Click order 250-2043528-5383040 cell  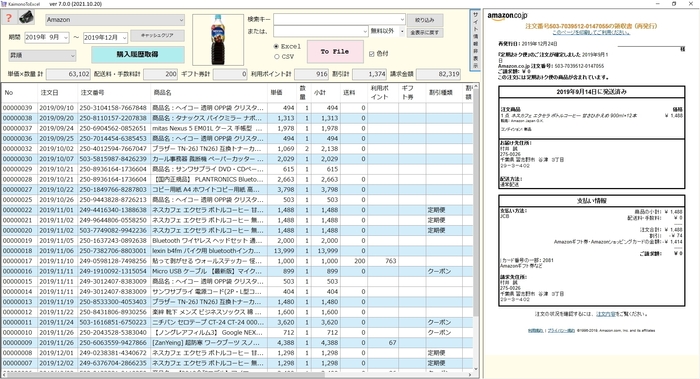click(x=113, y=333)
